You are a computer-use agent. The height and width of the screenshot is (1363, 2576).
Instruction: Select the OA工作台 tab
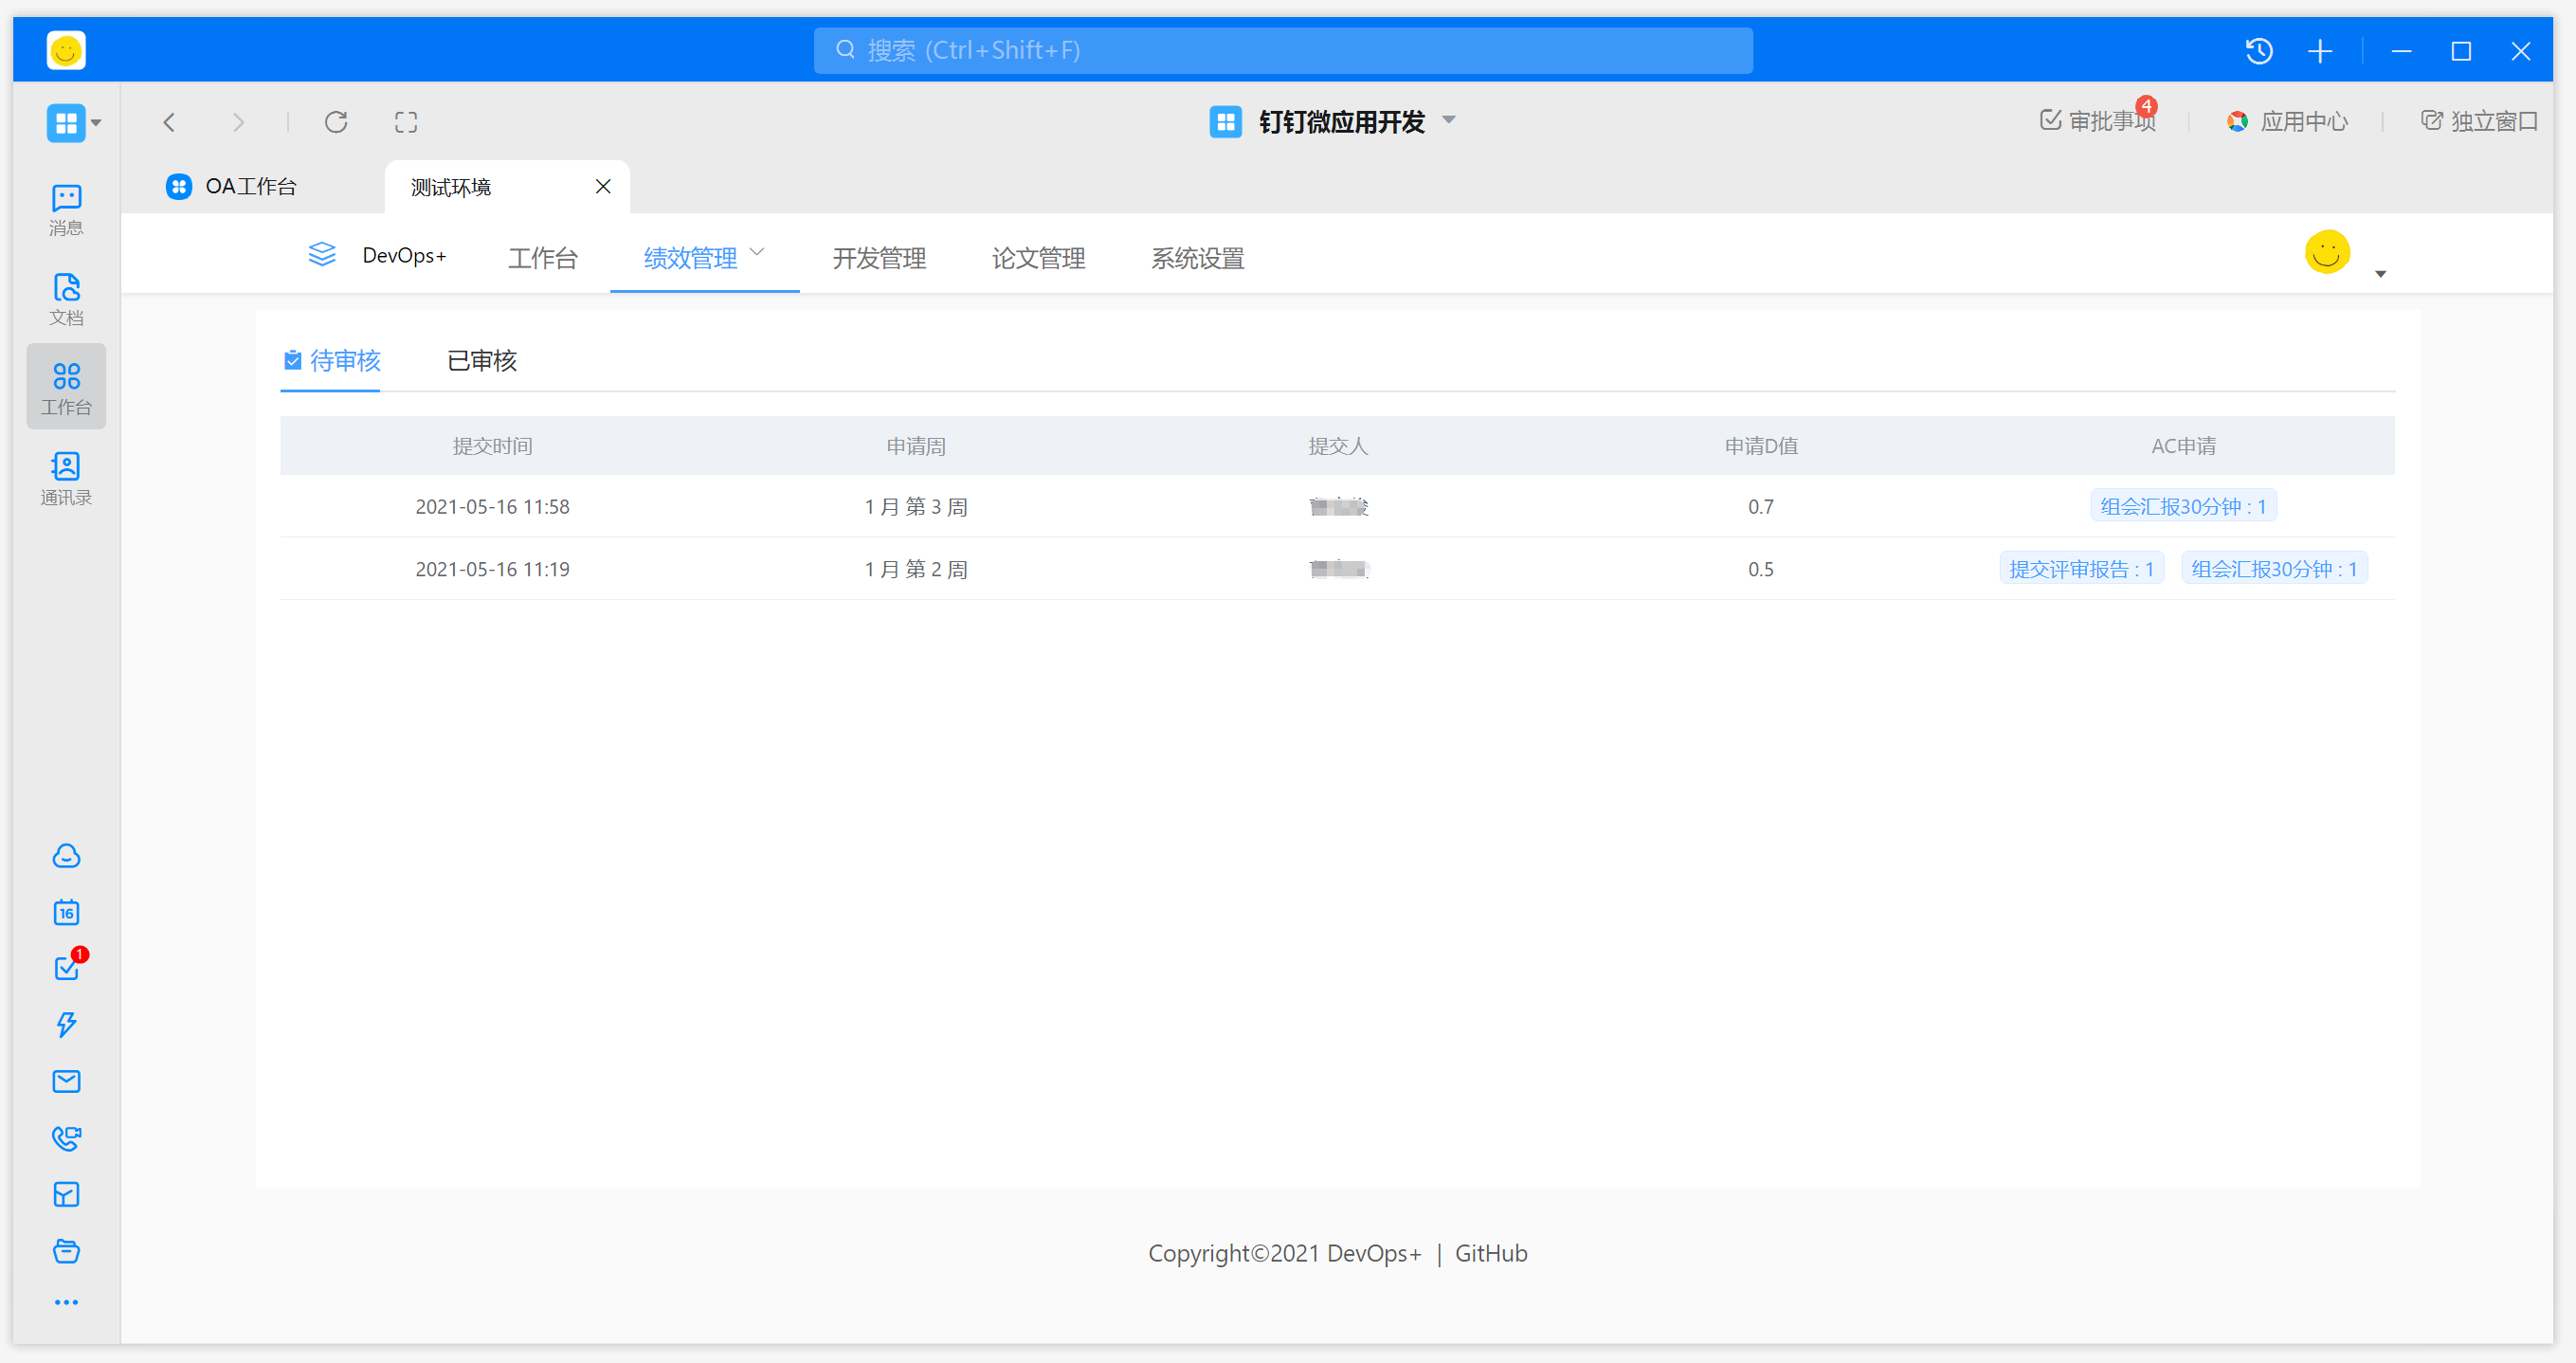point(250,187)
